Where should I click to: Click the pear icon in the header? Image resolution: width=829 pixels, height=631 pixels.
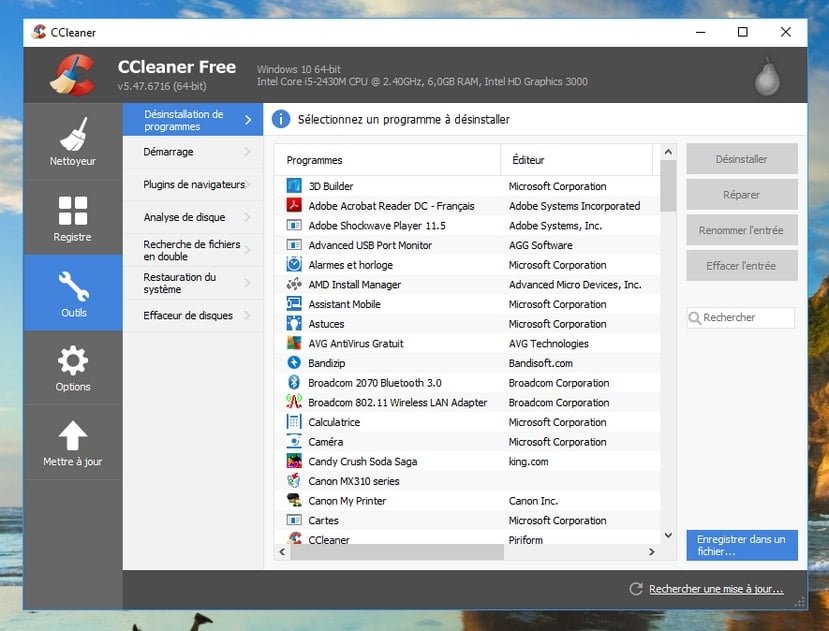tap(767, 77)
